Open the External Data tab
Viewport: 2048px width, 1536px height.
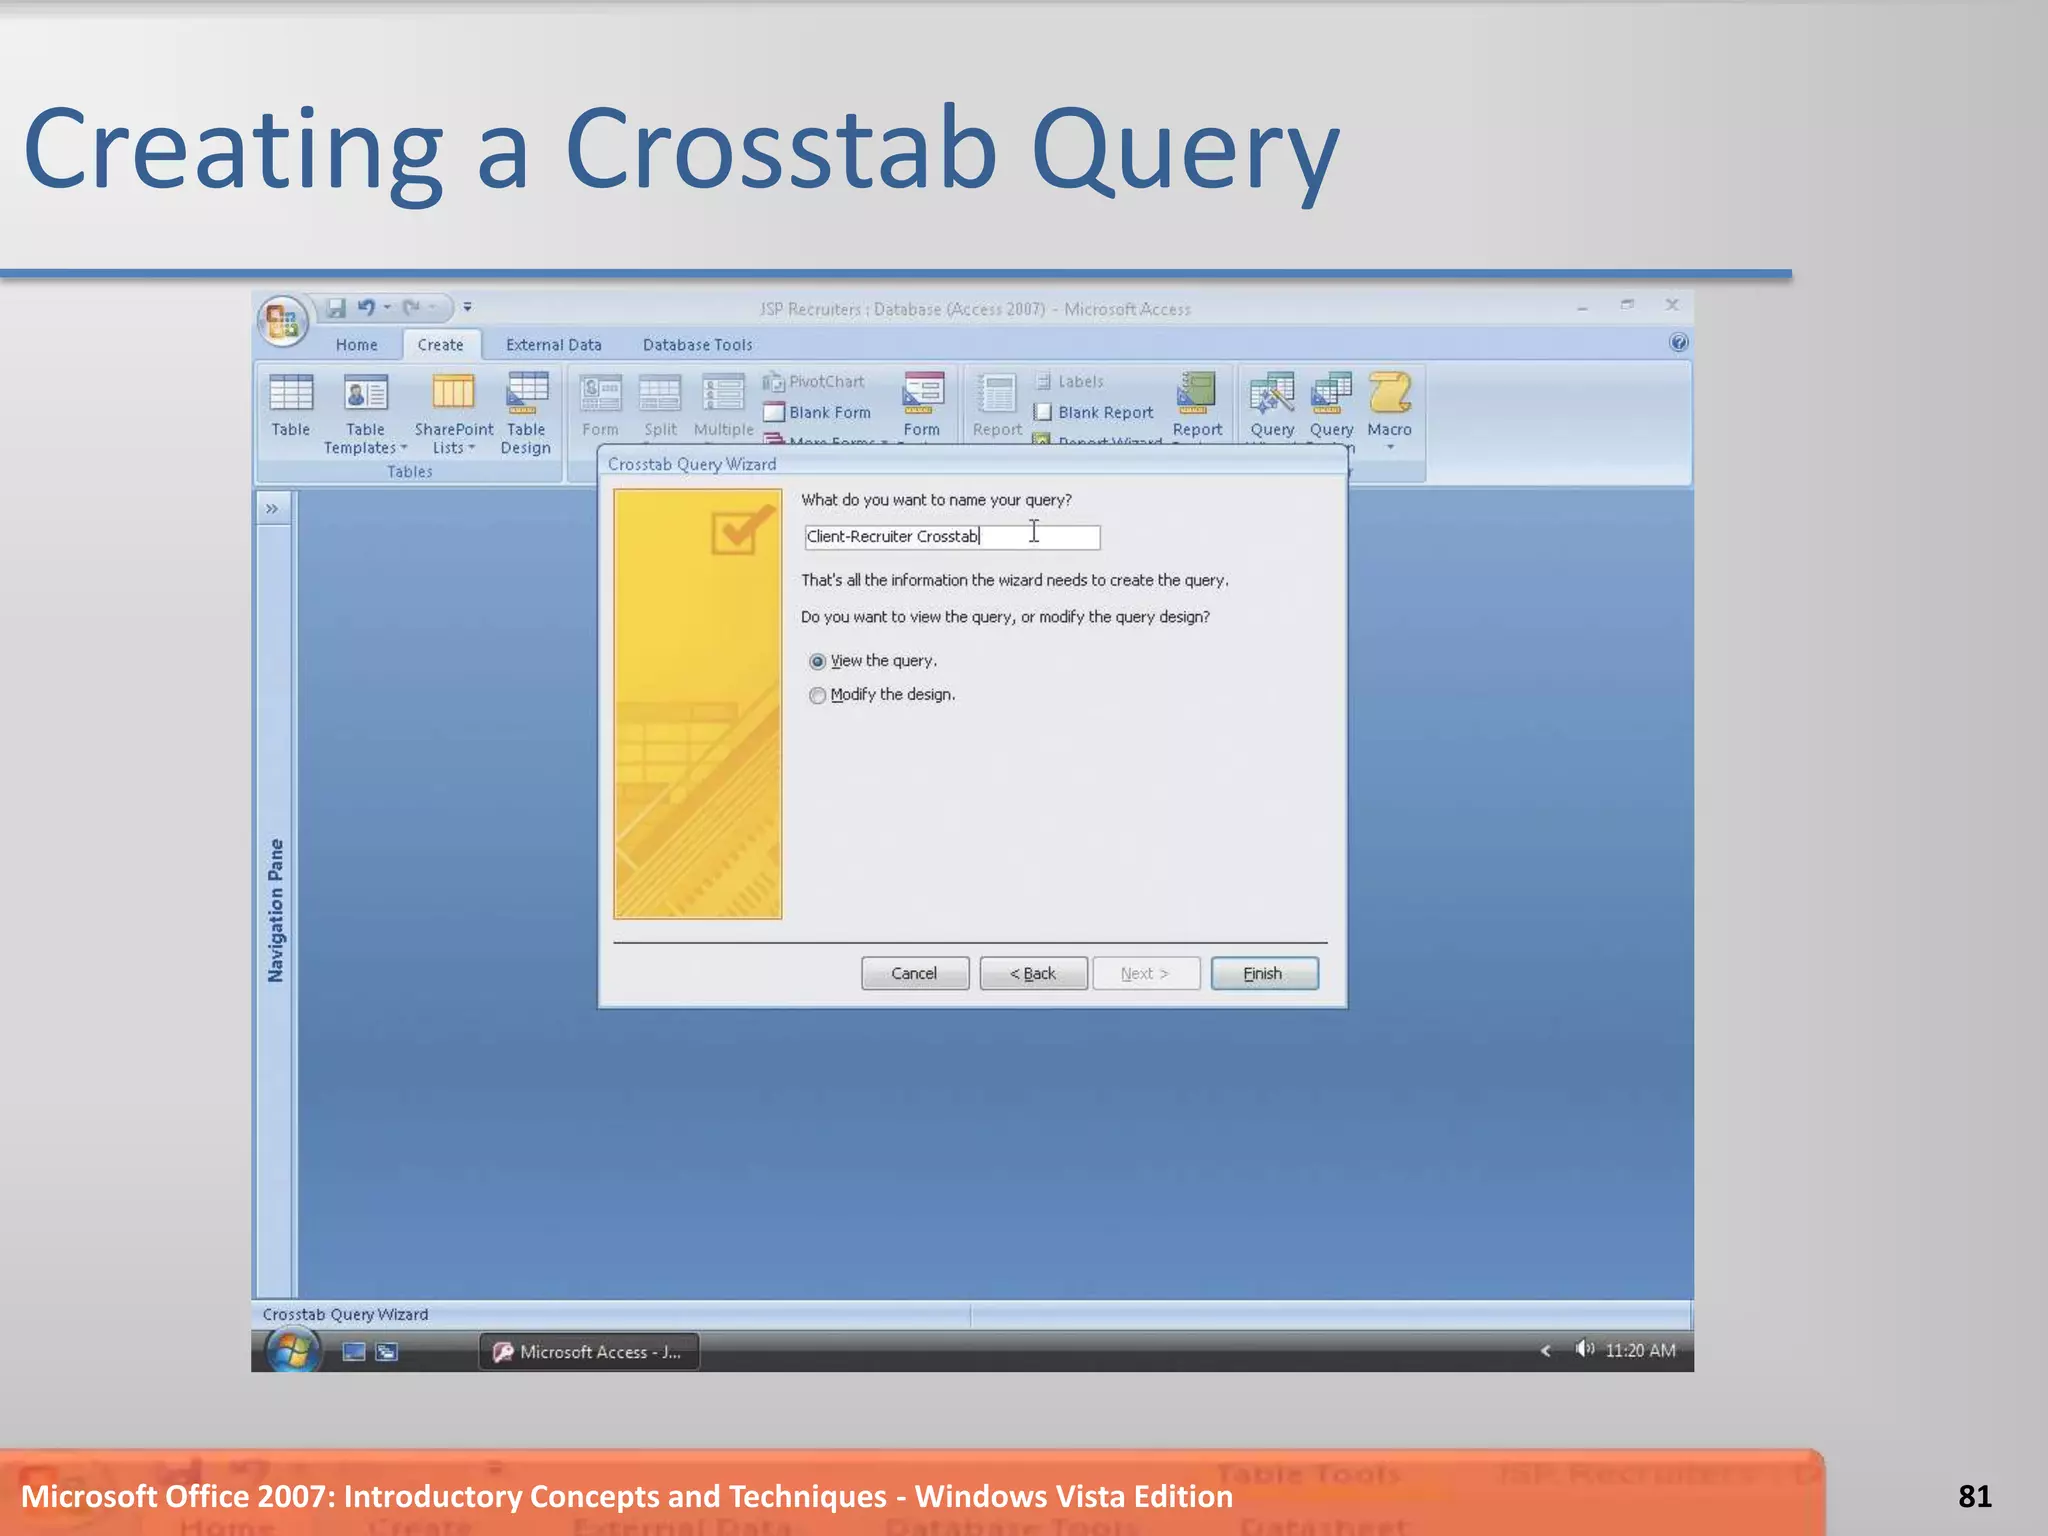pyautogui.click(x=554, y=345)
